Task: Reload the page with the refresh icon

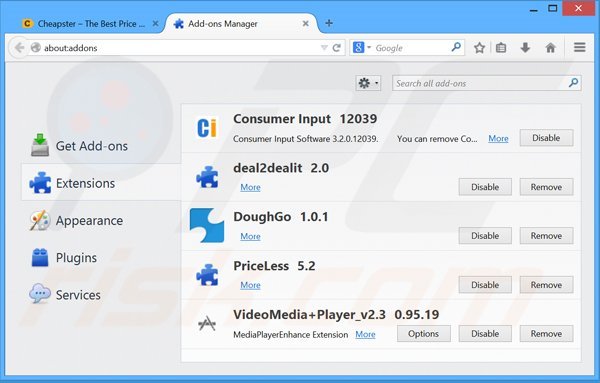Action: pyautogui.click(x=337, y=48)
